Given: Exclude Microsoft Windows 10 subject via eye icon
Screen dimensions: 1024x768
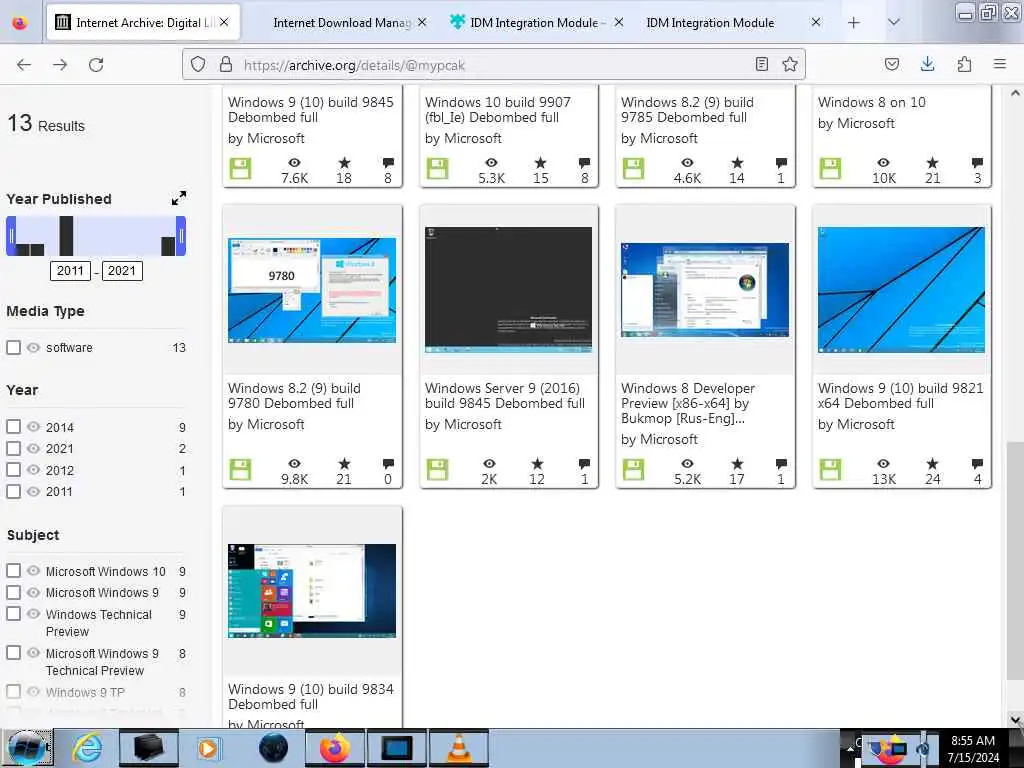Looking at the screenshot, I should tap(33, 571).
